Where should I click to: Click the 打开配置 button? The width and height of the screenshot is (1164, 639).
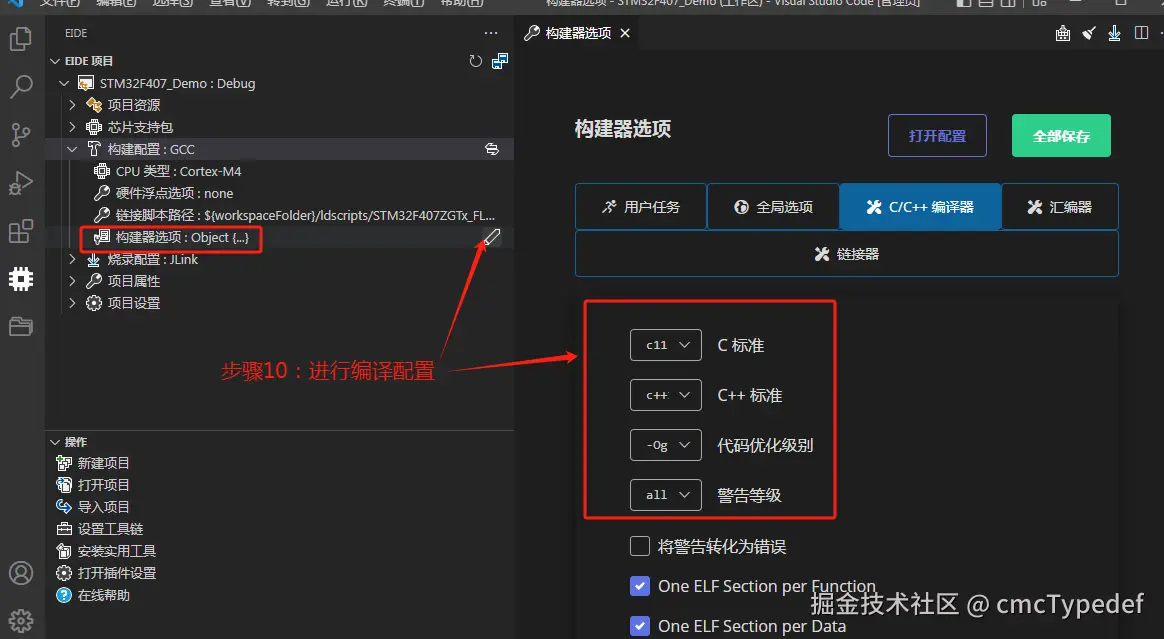938,136
